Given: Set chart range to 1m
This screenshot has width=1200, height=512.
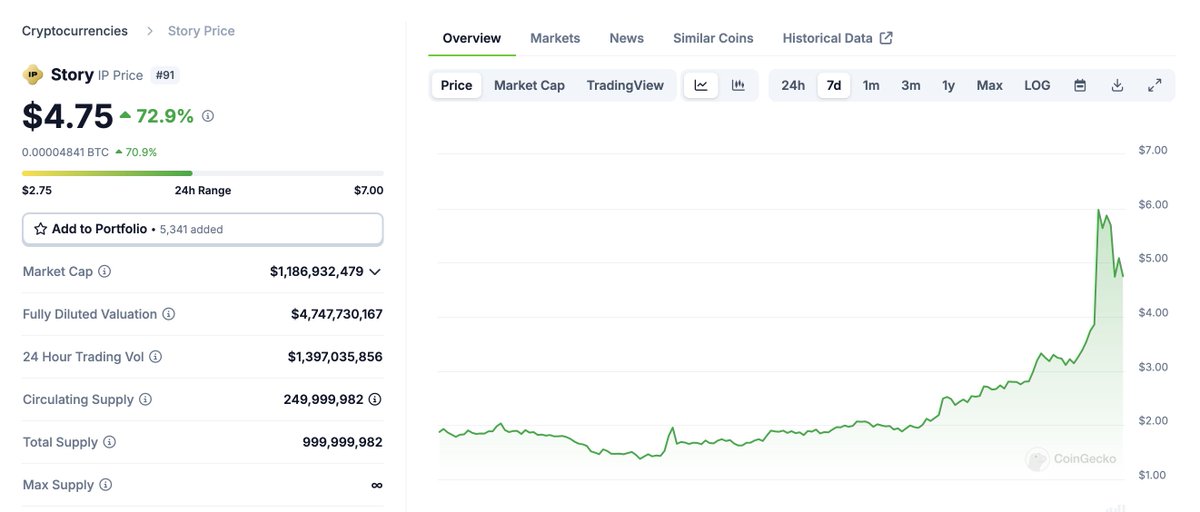Looking at the screenshot, I should pyautogui.click(x=871, y=85).
